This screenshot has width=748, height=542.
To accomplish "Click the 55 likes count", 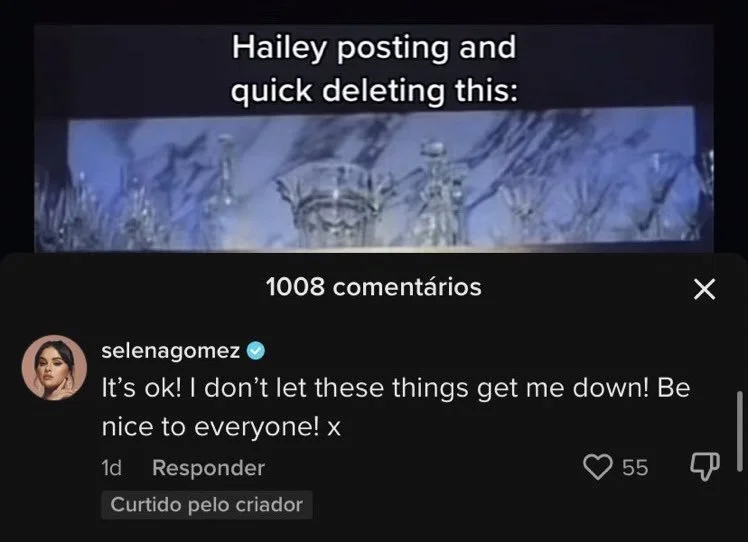I will click(x=635, y=468).
